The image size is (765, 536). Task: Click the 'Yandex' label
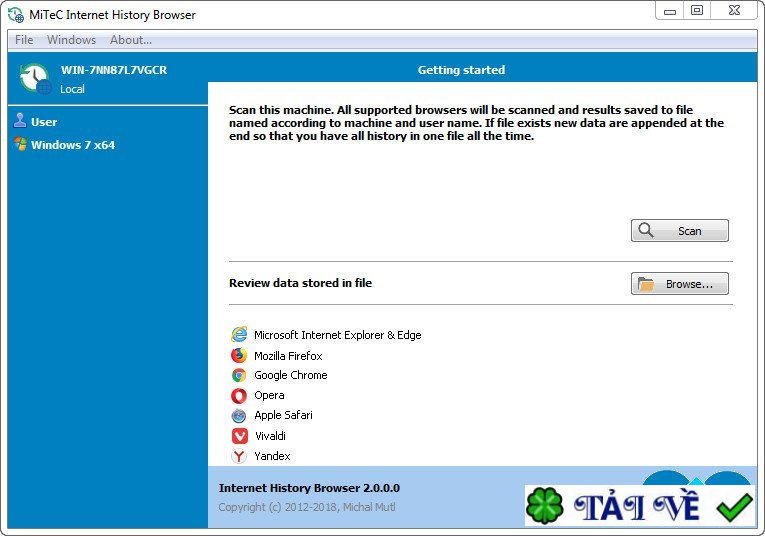272,456
